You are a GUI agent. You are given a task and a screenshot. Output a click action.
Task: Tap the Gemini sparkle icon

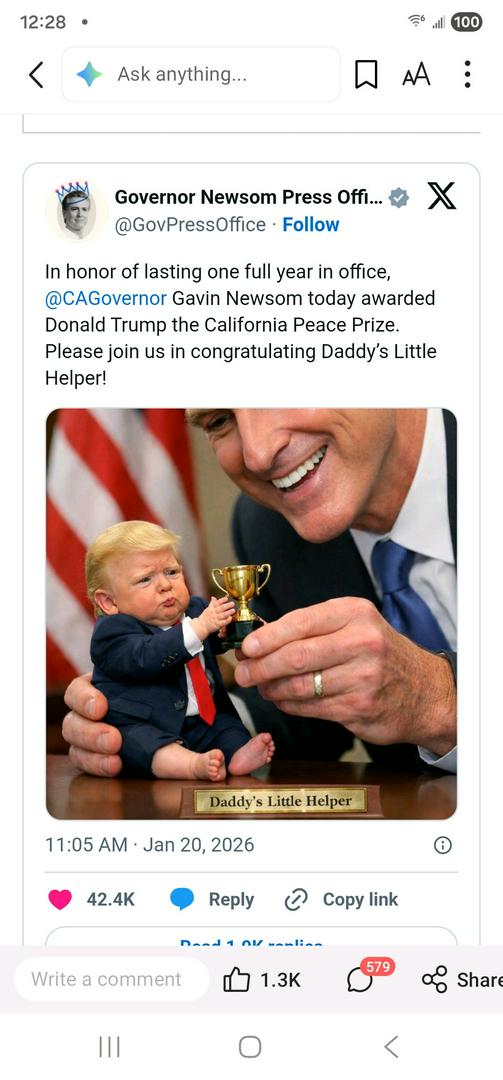tap(90, 74)
